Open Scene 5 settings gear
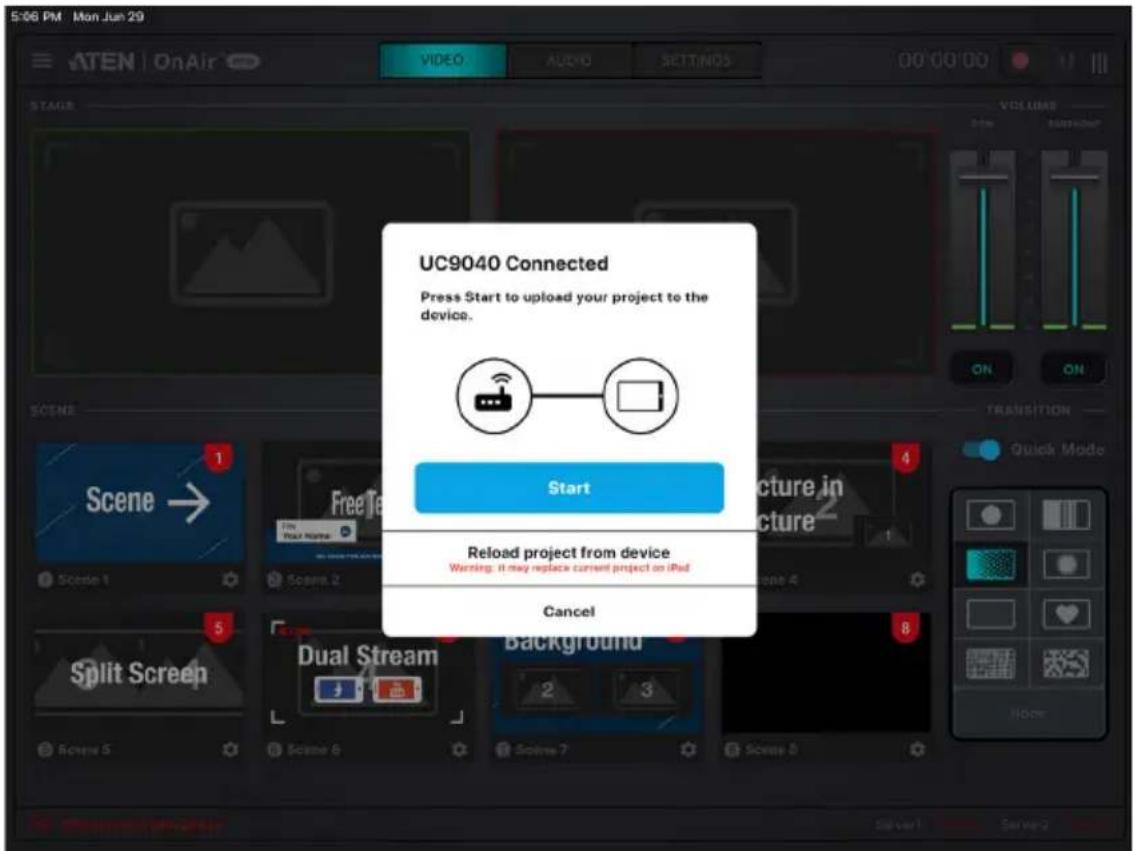Image resolution: width=1134 pixels, height=851 pixels. click(230, 750)
